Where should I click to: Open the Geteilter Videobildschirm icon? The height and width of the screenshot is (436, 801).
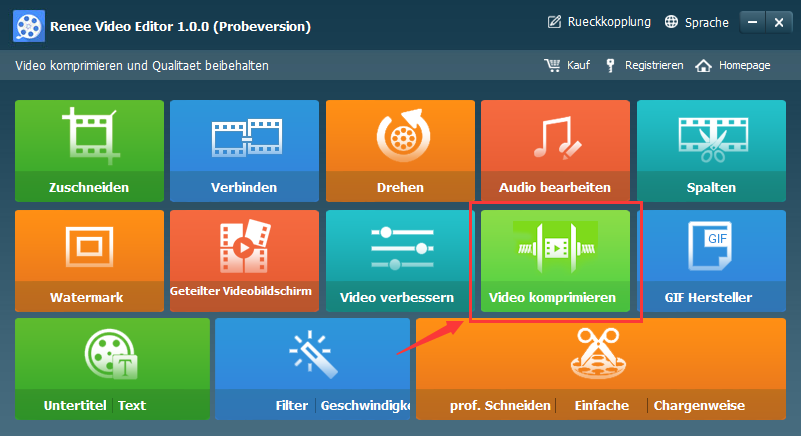tap(245, 246)
